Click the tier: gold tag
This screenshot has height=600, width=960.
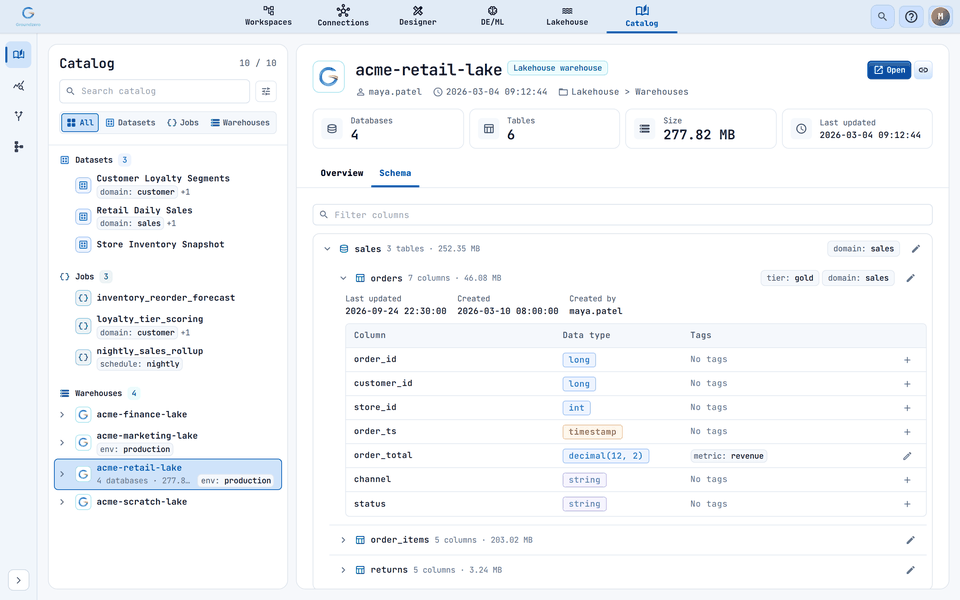pos(789,278)
